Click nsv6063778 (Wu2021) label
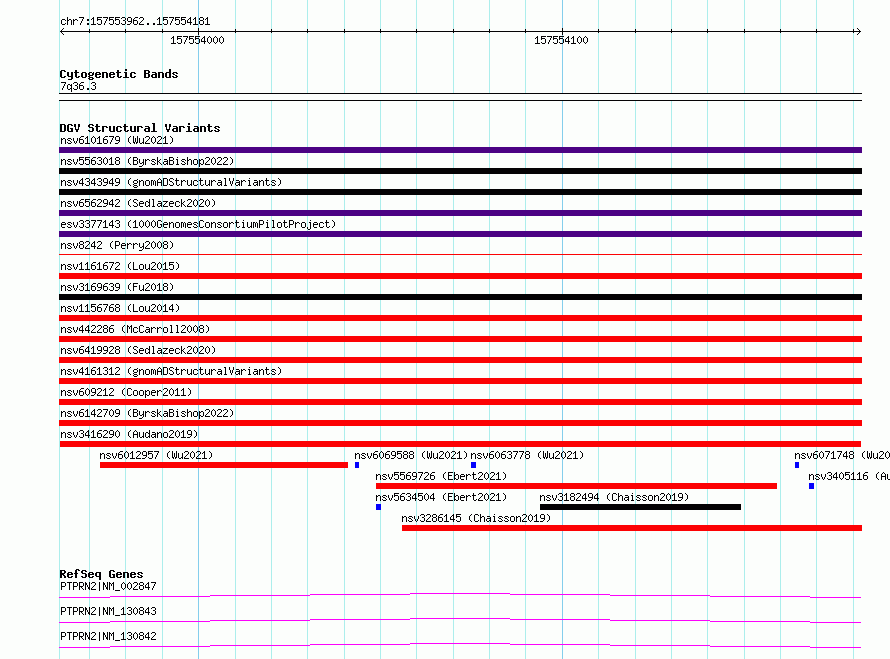This screenshot has height=659, width=890. (527, 455)
